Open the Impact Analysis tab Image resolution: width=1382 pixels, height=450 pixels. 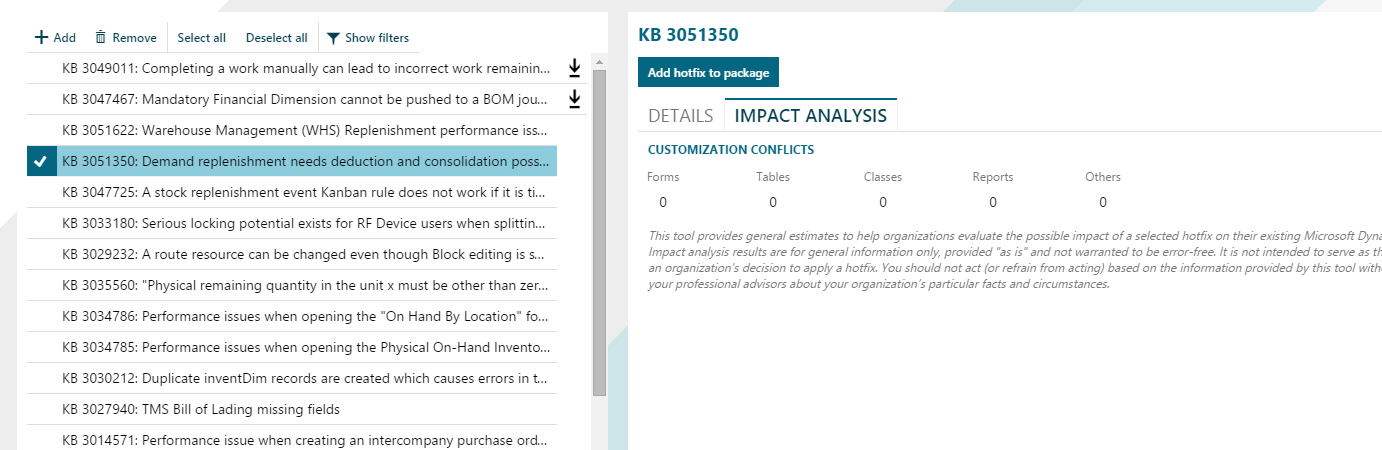[x=810, y=115]
